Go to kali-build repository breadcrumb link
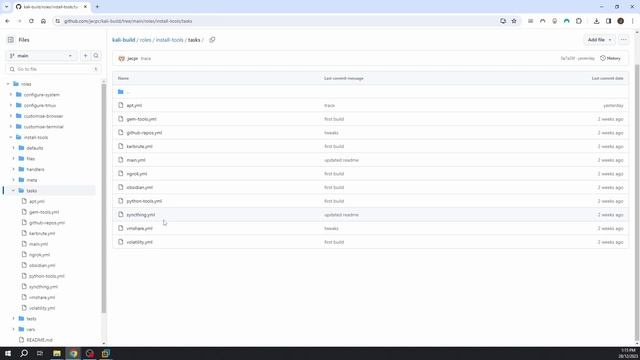This screenshot has height=360, width=640. point(124,40)
